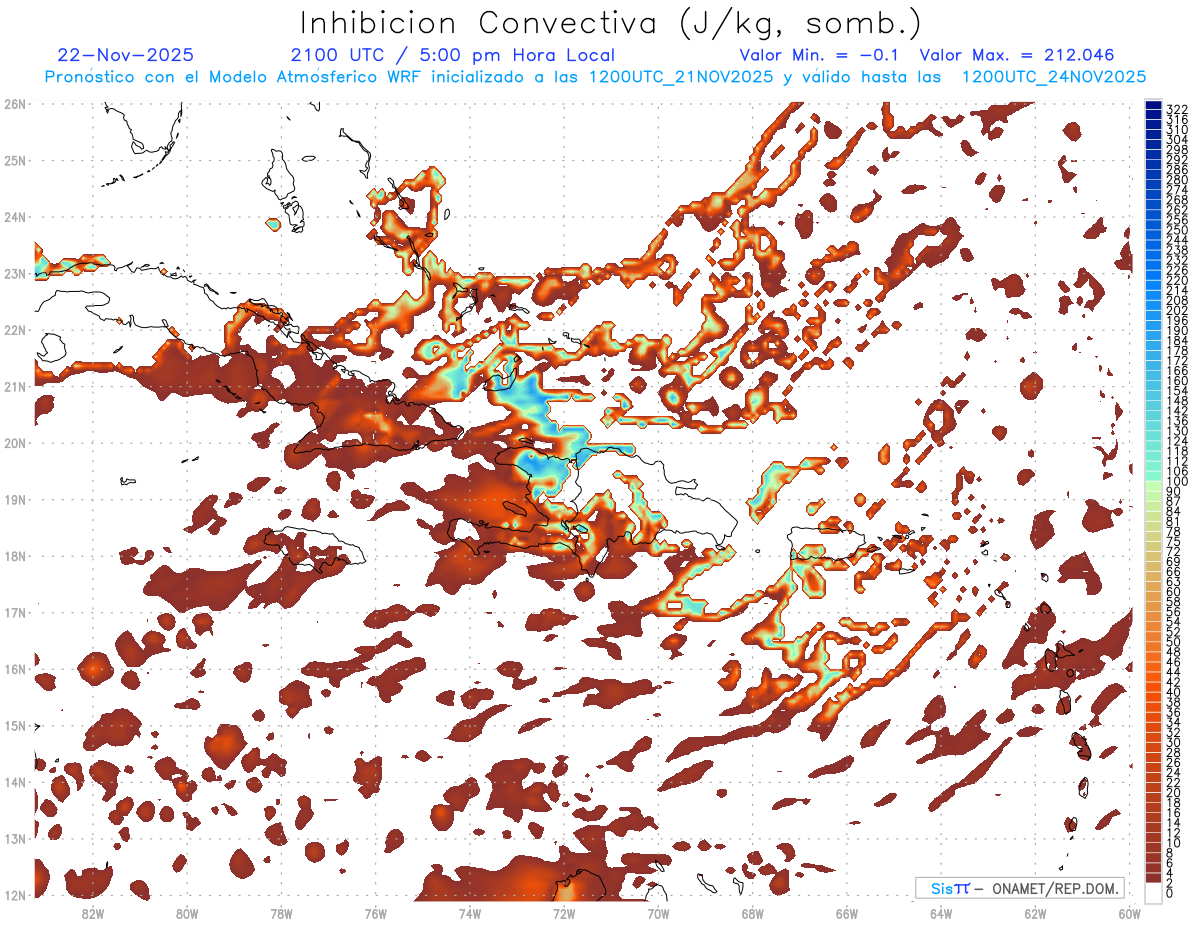Click the longitude label '74W'

click(470, 914)
